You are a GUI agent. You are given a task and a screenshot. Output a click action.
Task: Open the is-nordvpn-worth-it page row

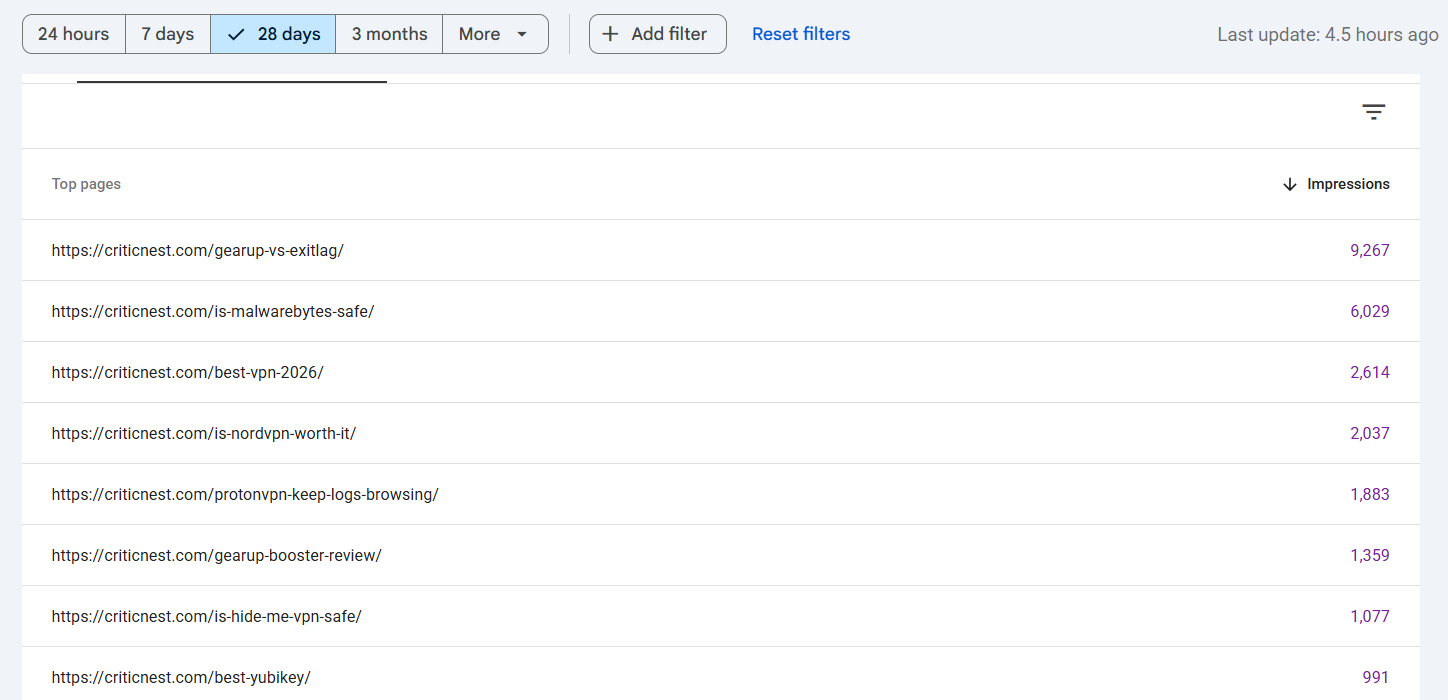coord(721,433)
